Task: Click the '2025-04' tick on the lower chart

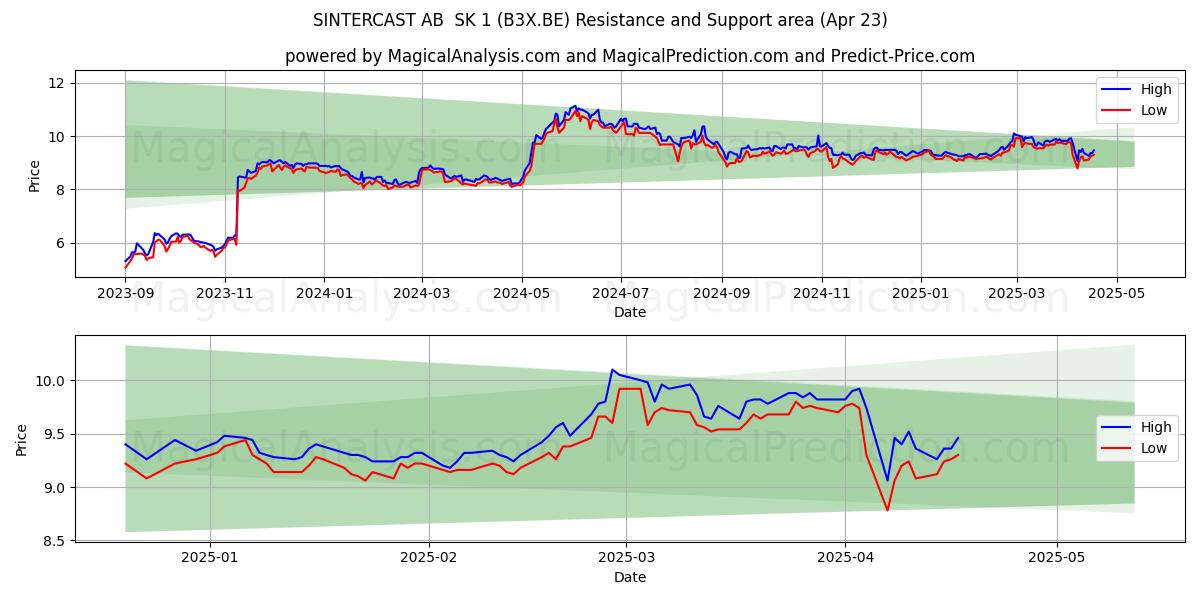Action: coord(845,559)
